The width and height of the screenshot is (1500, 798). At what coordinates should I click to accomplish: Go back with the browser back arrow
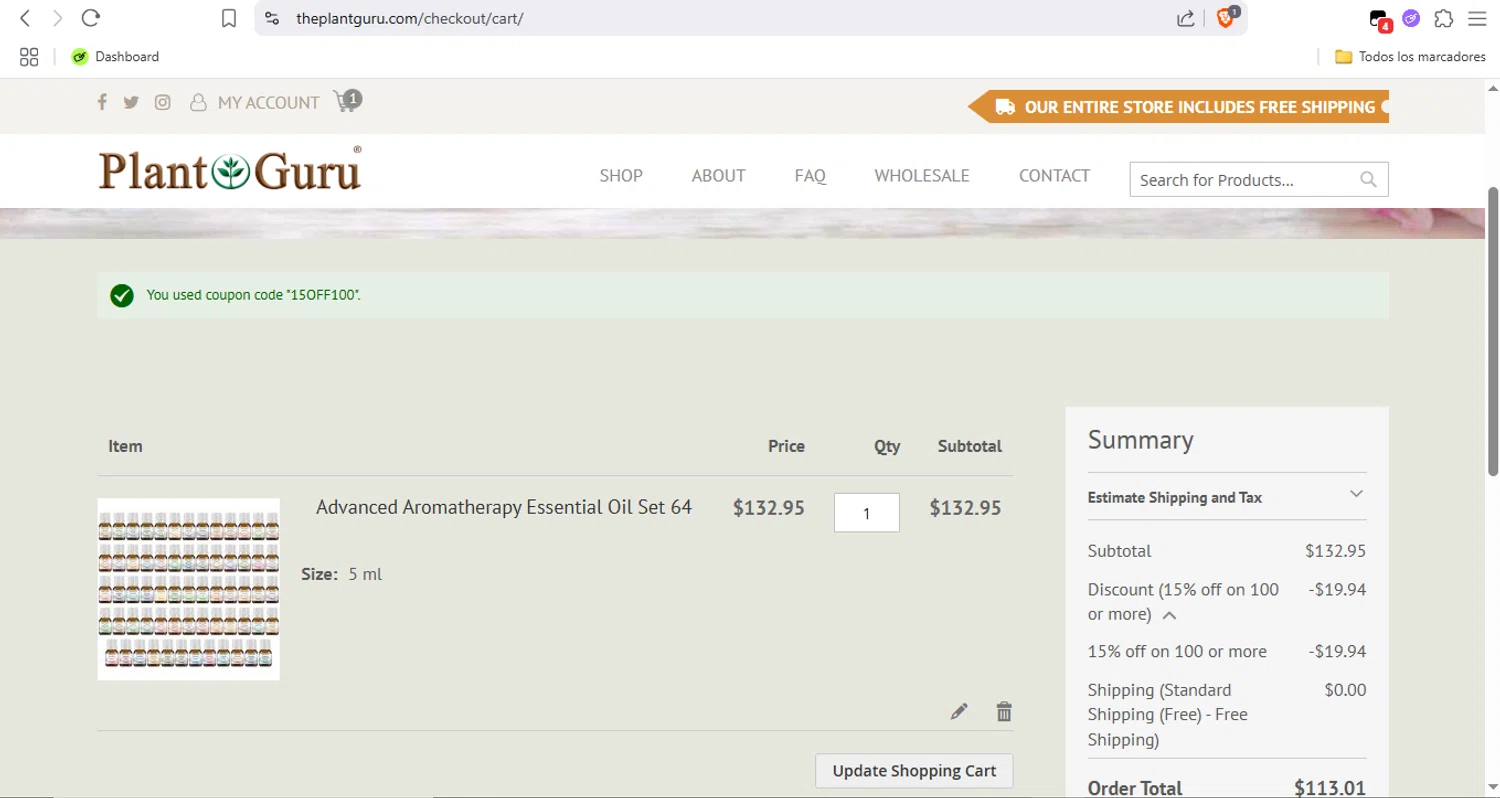pos(26,18)
